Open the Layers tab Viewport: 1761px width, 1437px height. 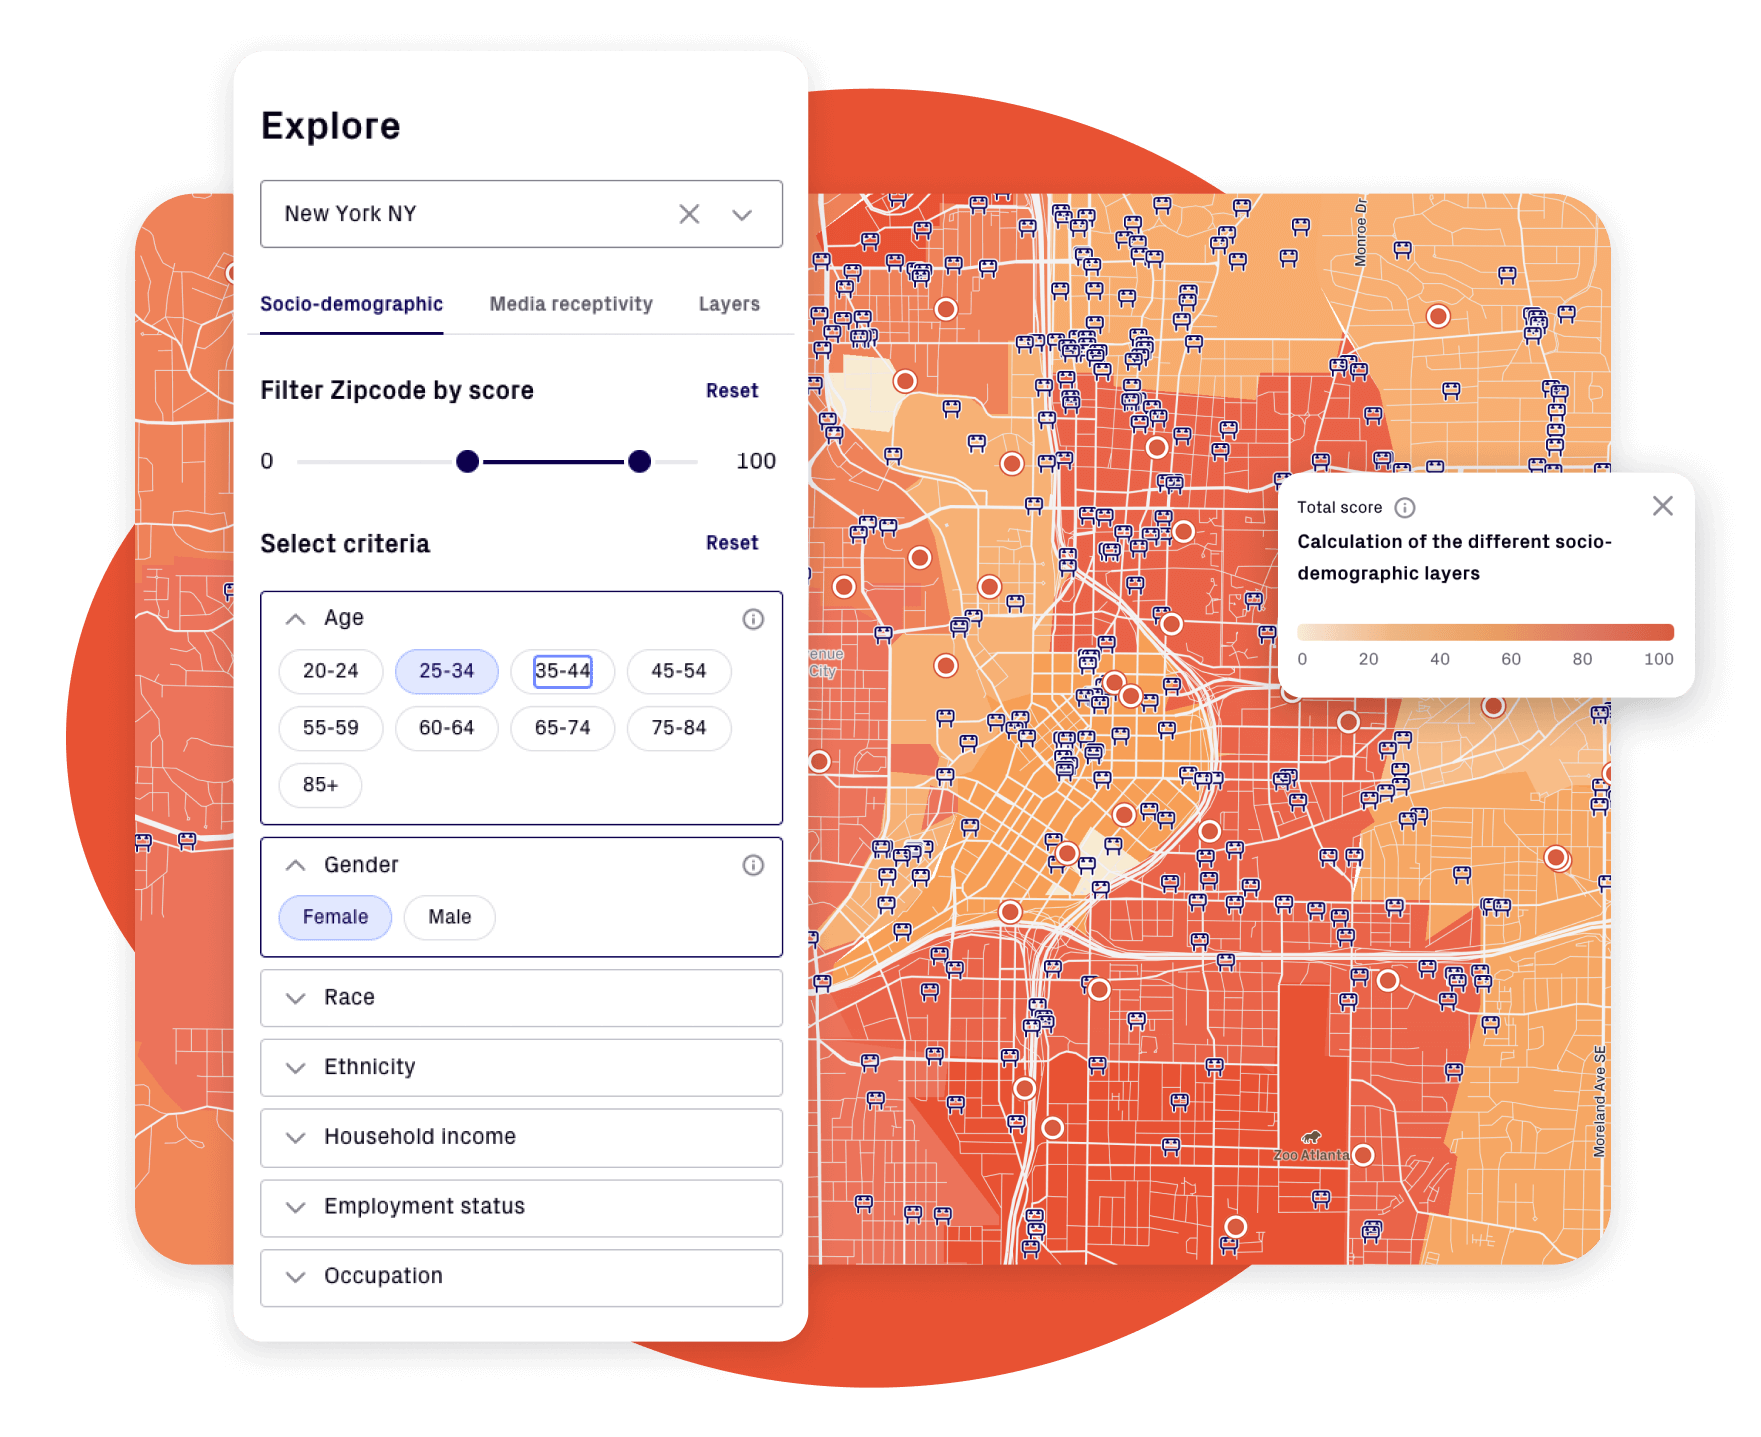(x=729, y=304)
